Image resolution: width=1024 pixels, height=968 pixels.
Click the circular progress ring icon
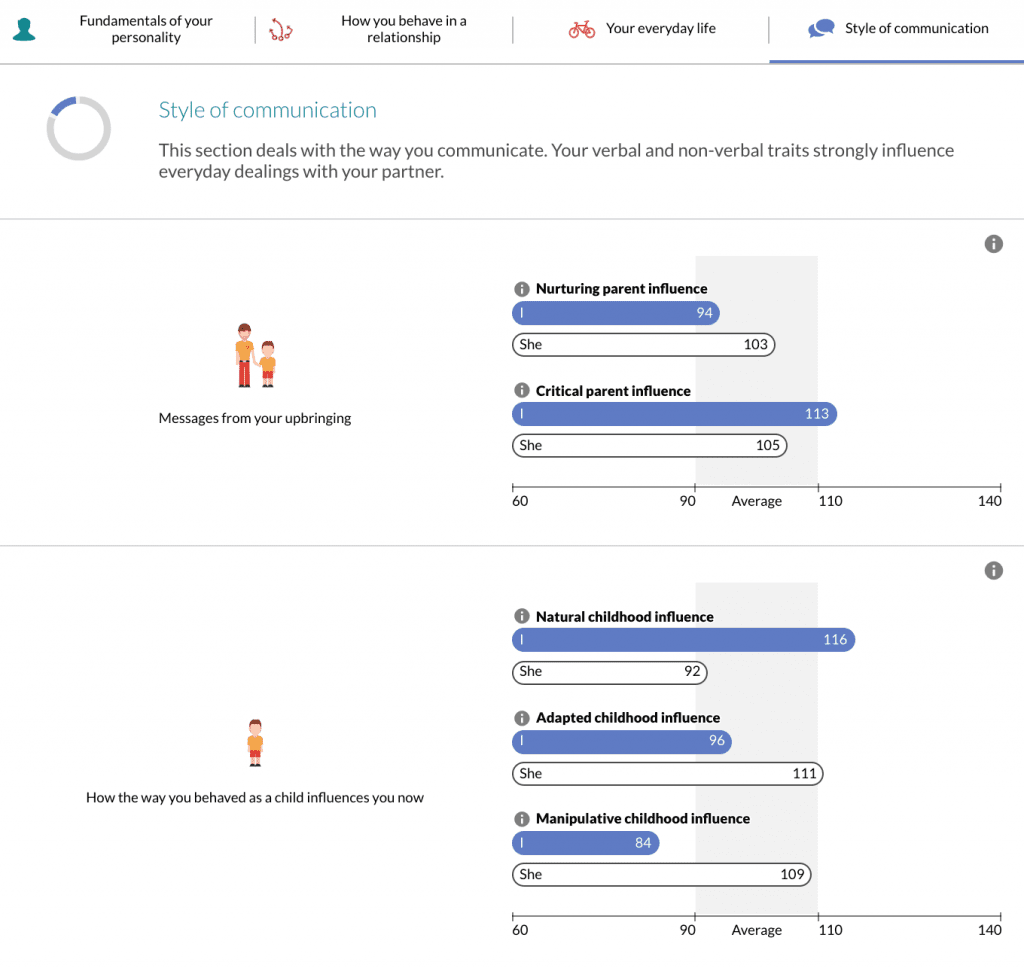[78, 128]
